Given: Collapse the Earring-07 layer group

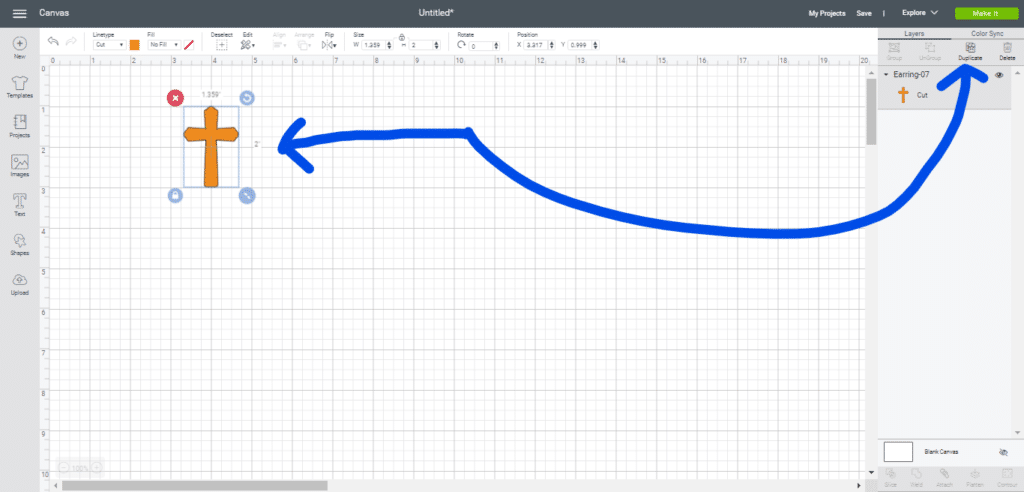Looking at the screenshot, I should [x=886, y=75].
